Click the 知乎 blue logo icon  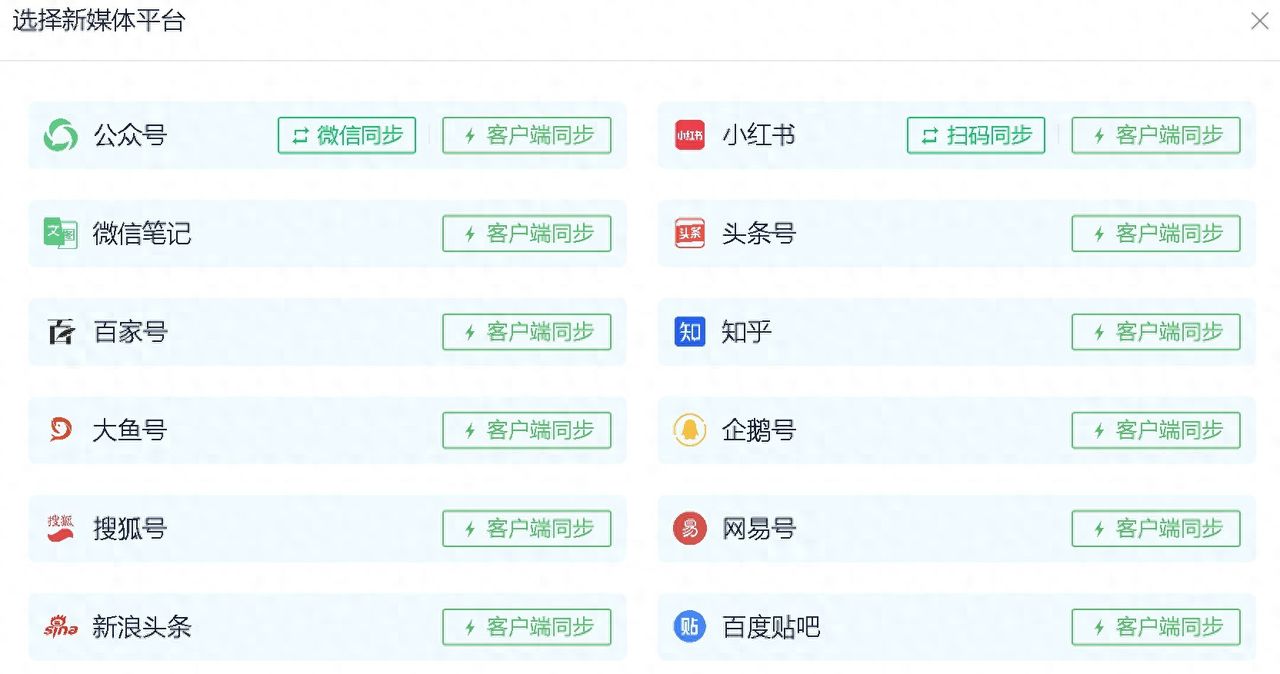pyautogui.click(x=690, y=332)
